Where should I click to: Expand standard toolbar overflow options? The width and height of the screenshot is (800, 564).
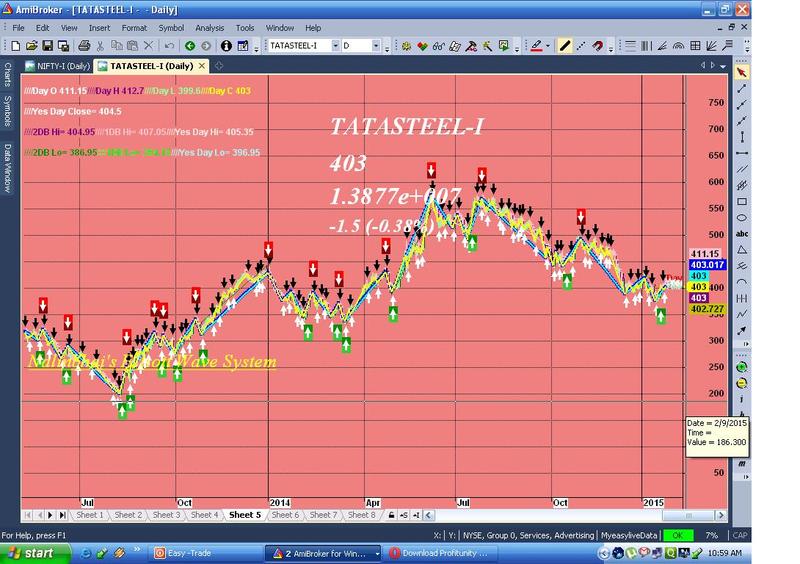tap(257, 47)
